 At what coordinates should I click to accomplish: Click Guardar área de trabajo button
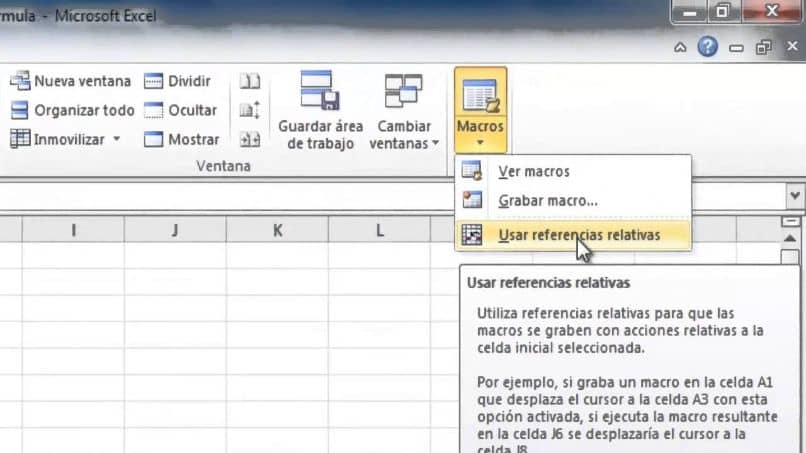(320, 110)
